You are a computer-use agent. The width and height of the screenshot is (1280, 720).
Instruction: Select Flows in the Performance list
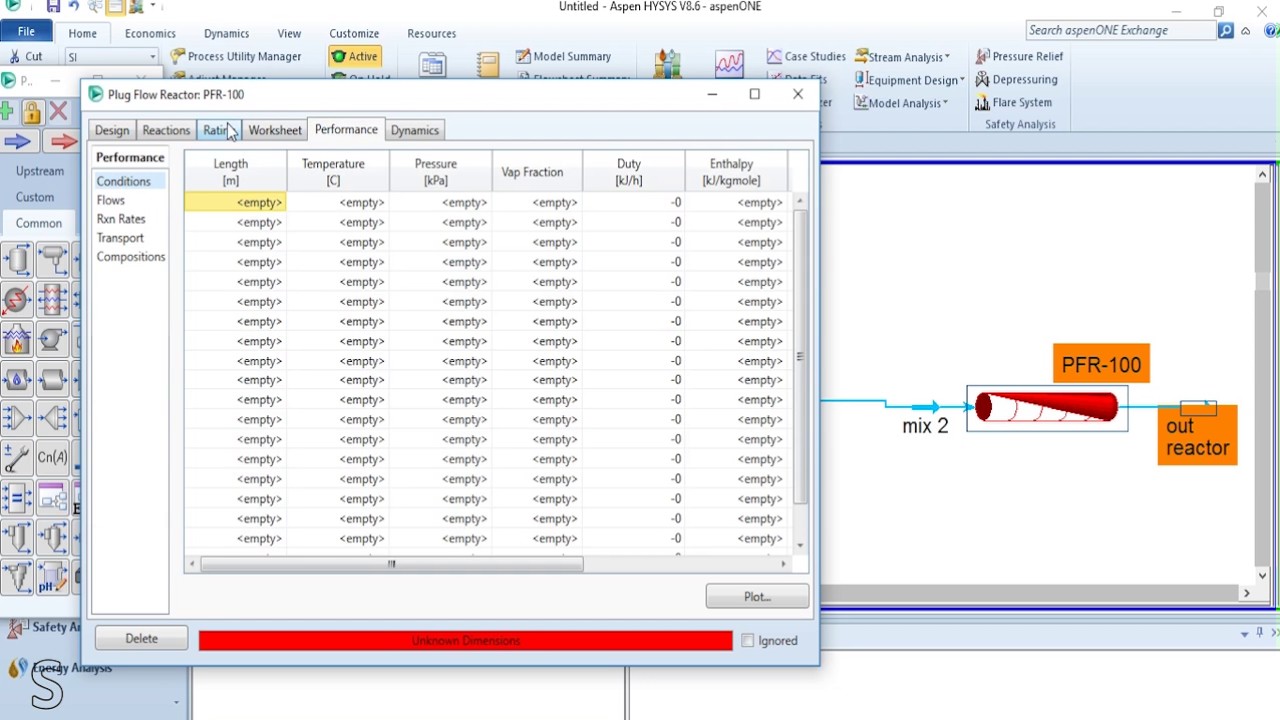click(x=111, y=201)
